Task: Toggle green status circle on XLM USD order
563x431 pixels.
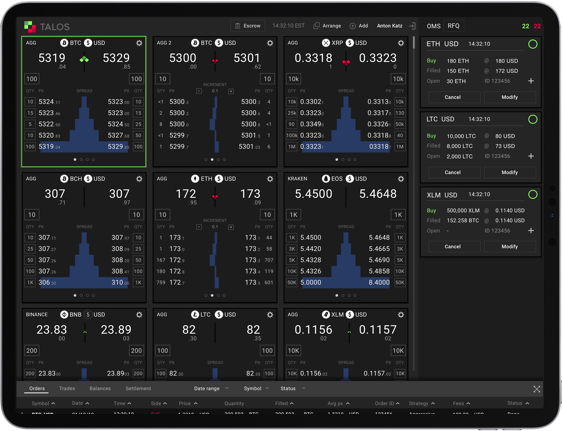Action: click(x=533, y=195)
